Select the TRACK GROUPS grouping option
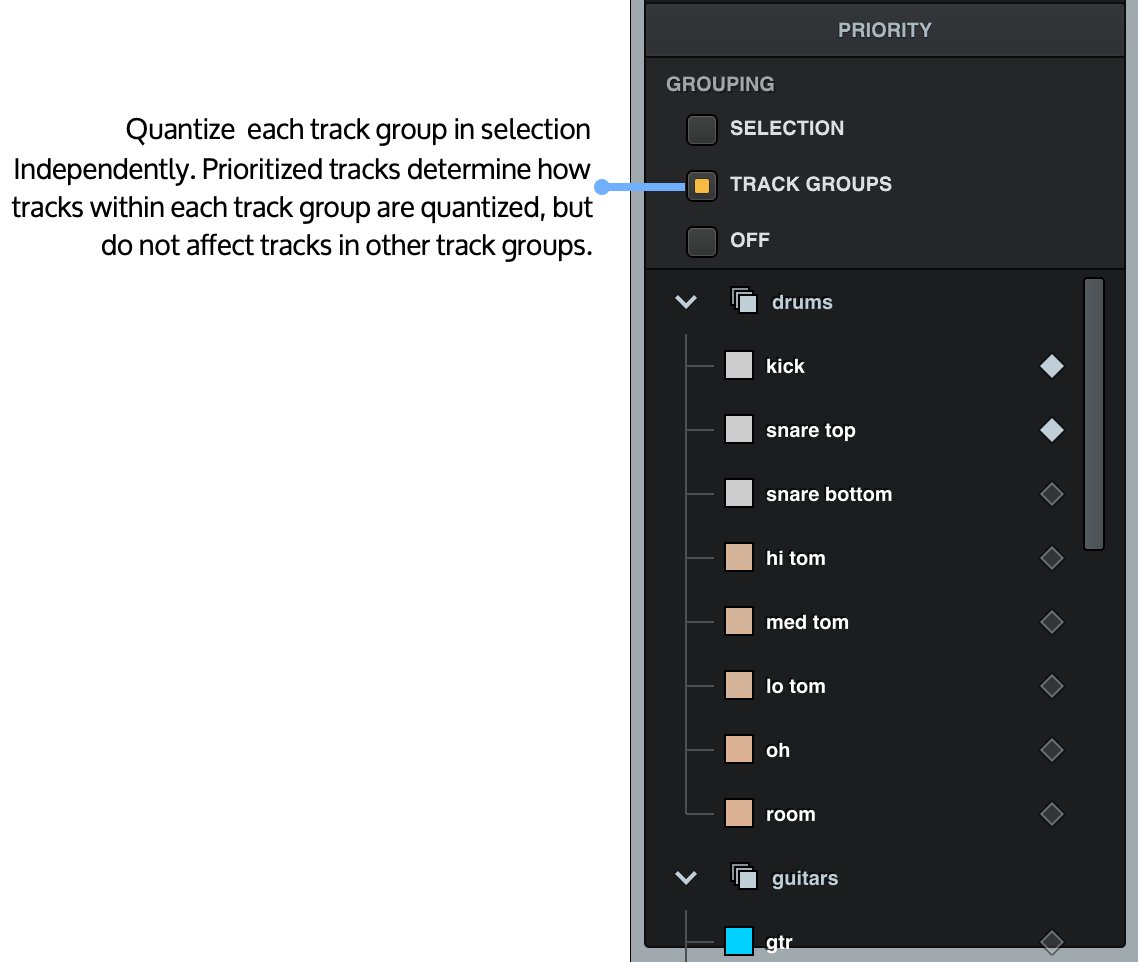The image size is (1138, 962). [702, 185]
